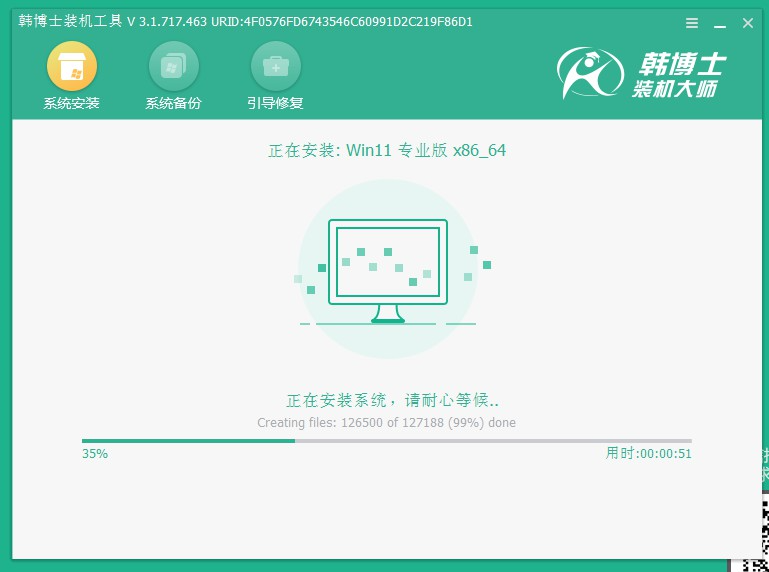
Task: Click the unfilled gray portion of progress bar
Action: pos(492,440)
